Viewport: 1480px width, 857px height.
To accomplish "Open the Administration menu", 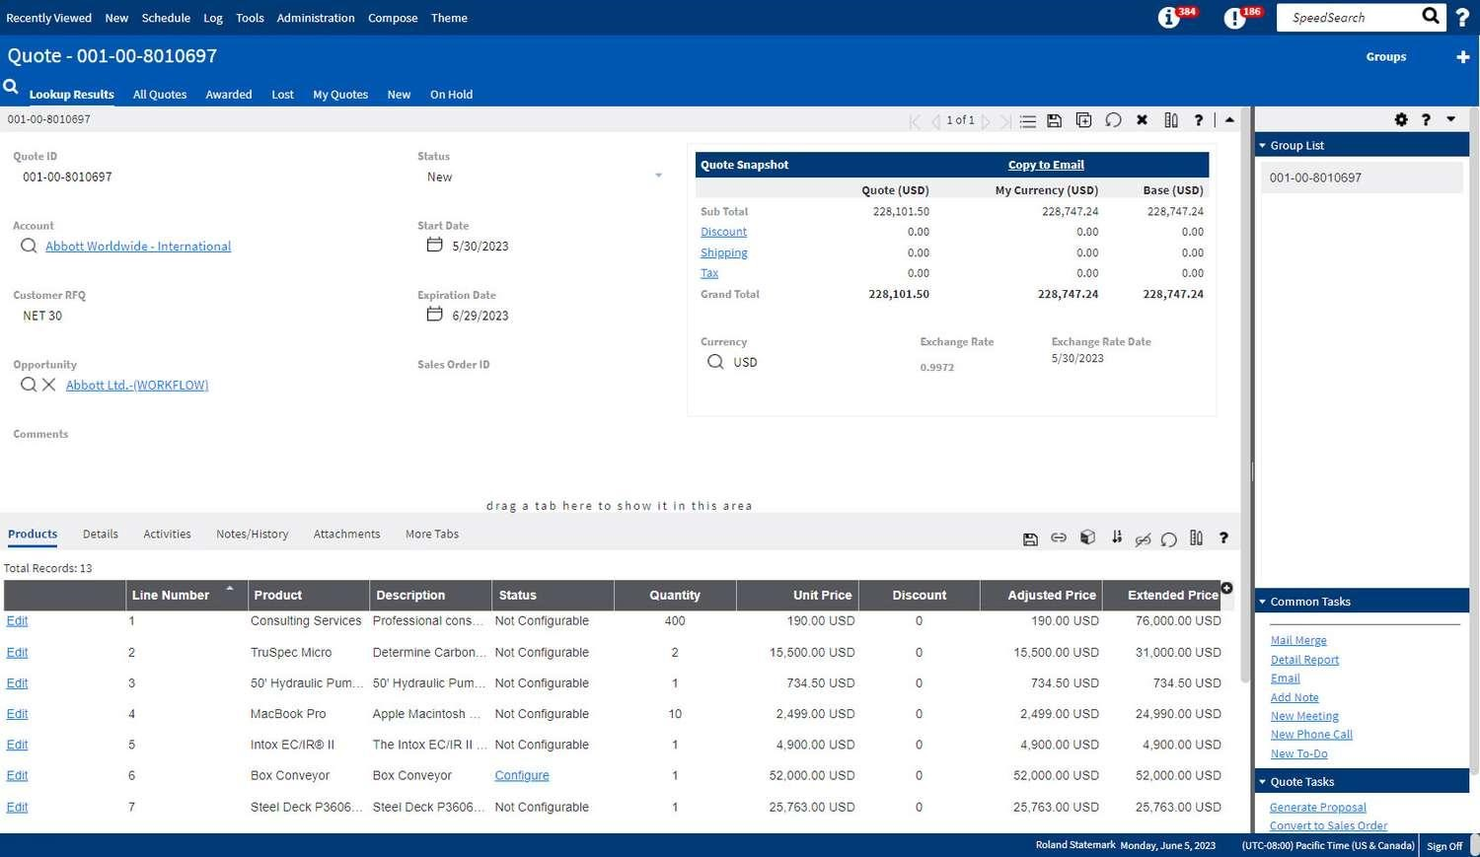I will (x=315, y=17).
